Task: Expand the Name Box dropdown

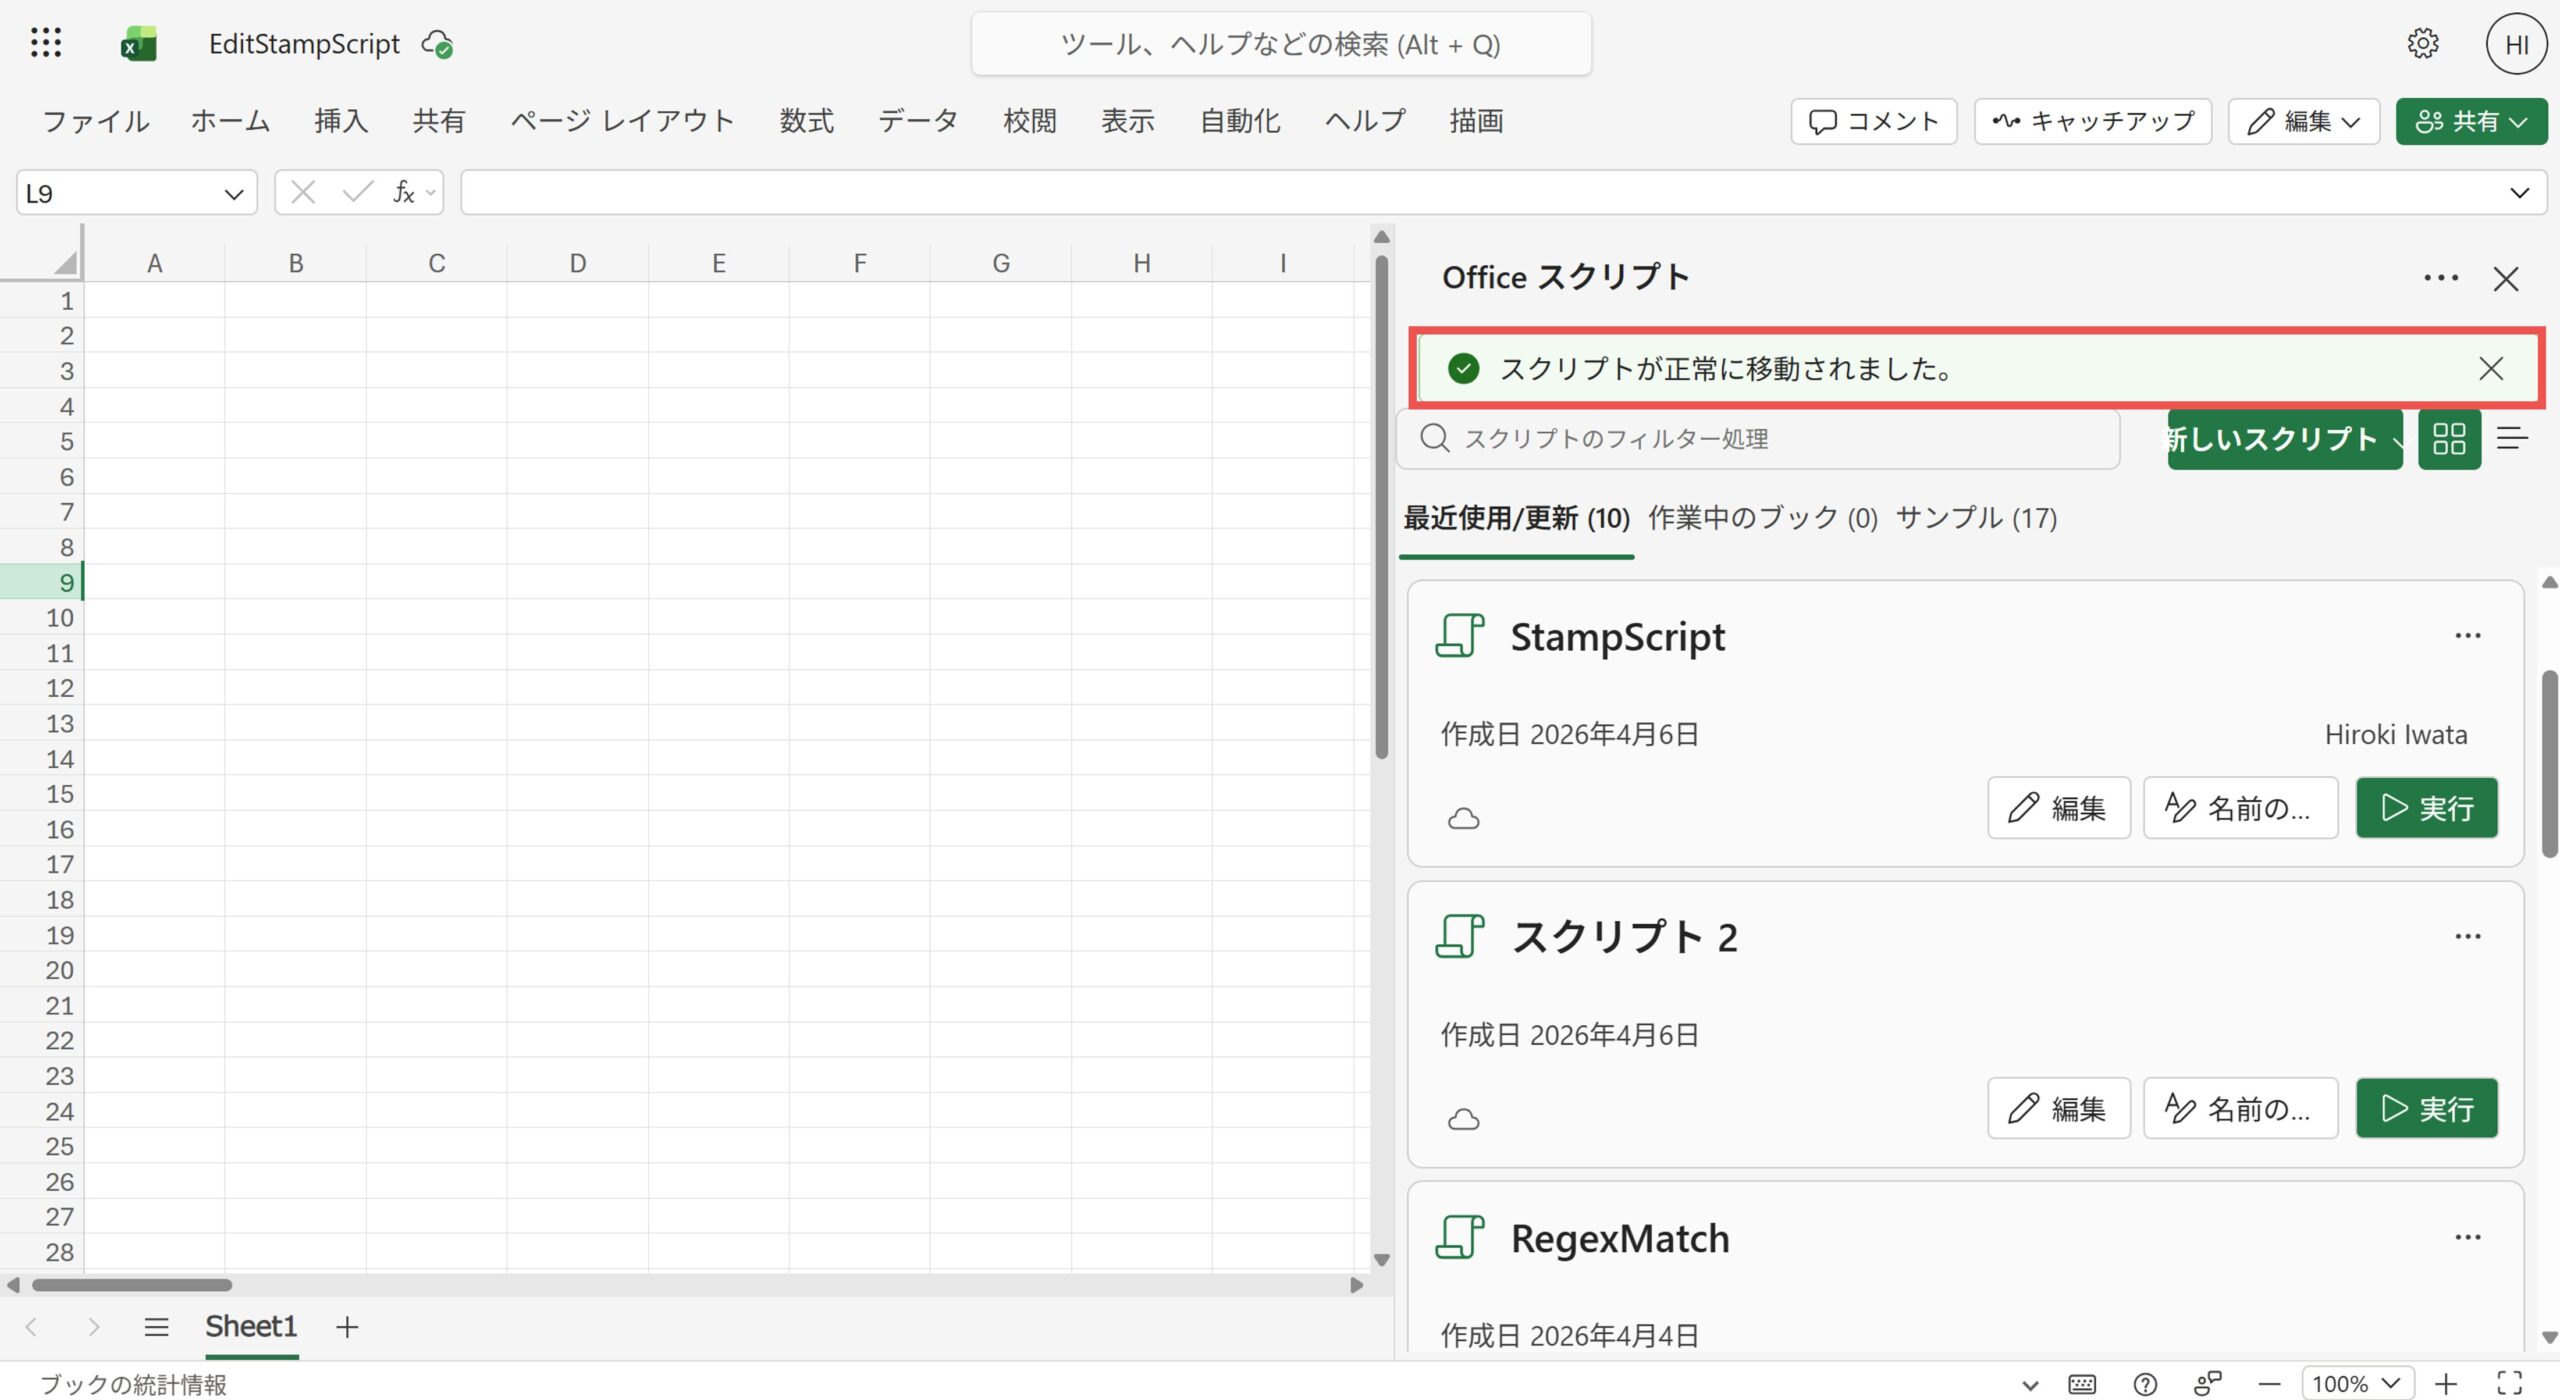Action: pyautogui.click(x=234, y=193)
